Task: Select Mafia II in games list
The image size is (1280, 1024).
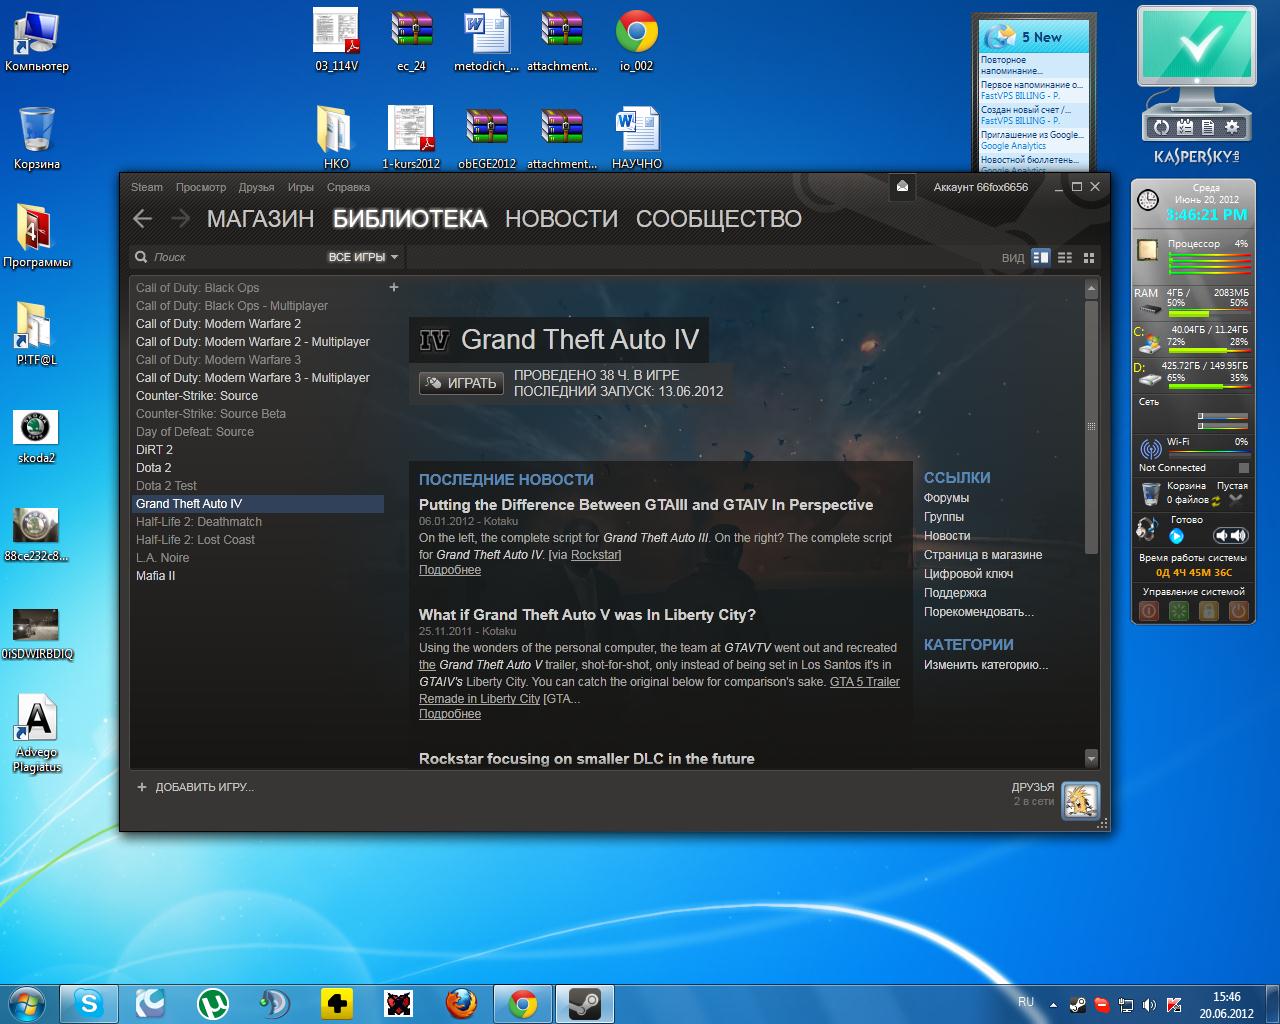Action: tap(156, 576)
